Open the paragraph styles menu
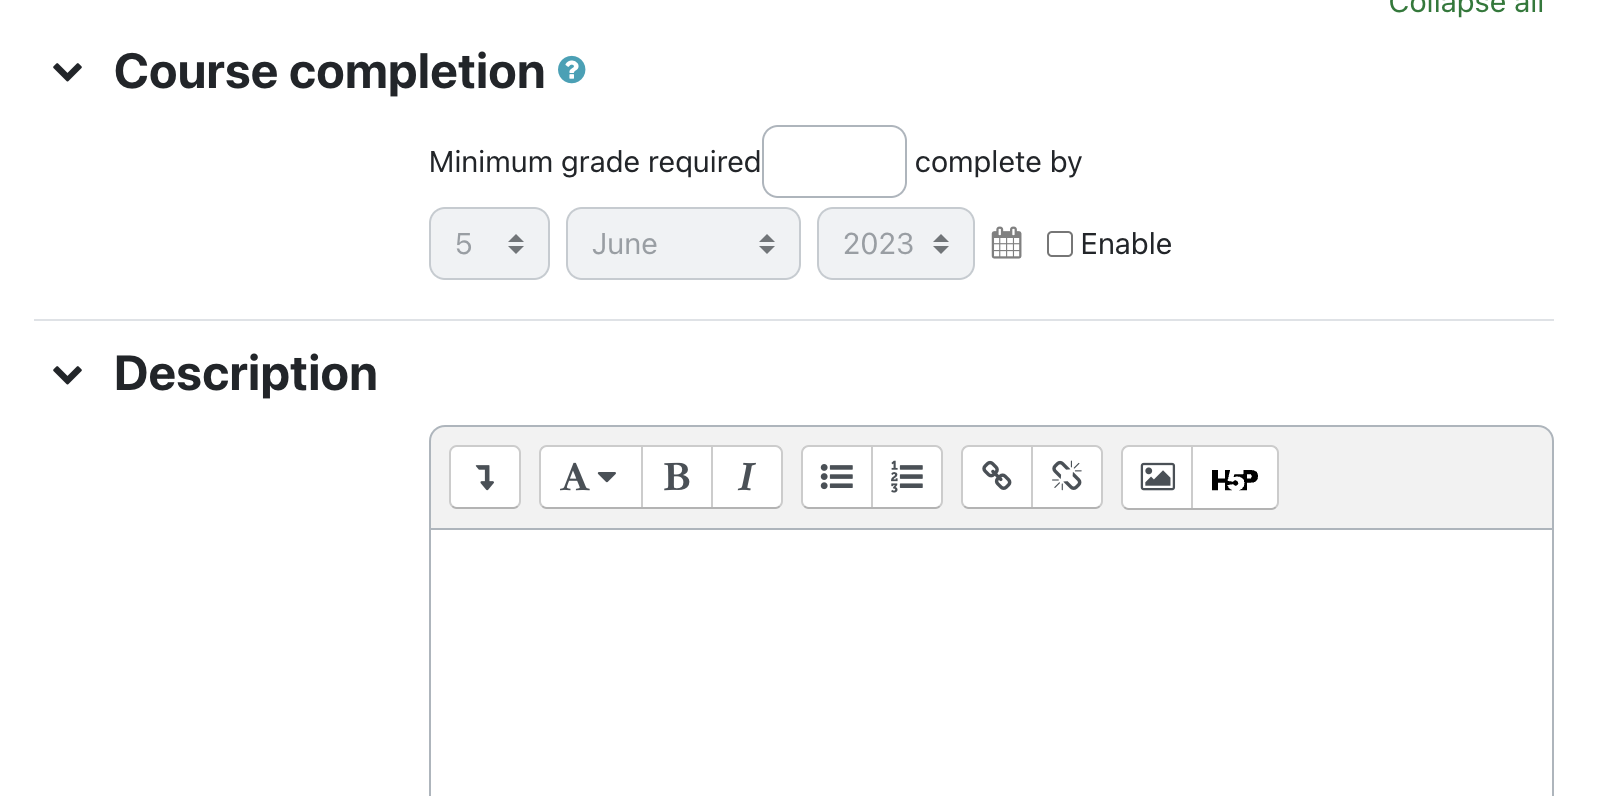 pos(590,477)
